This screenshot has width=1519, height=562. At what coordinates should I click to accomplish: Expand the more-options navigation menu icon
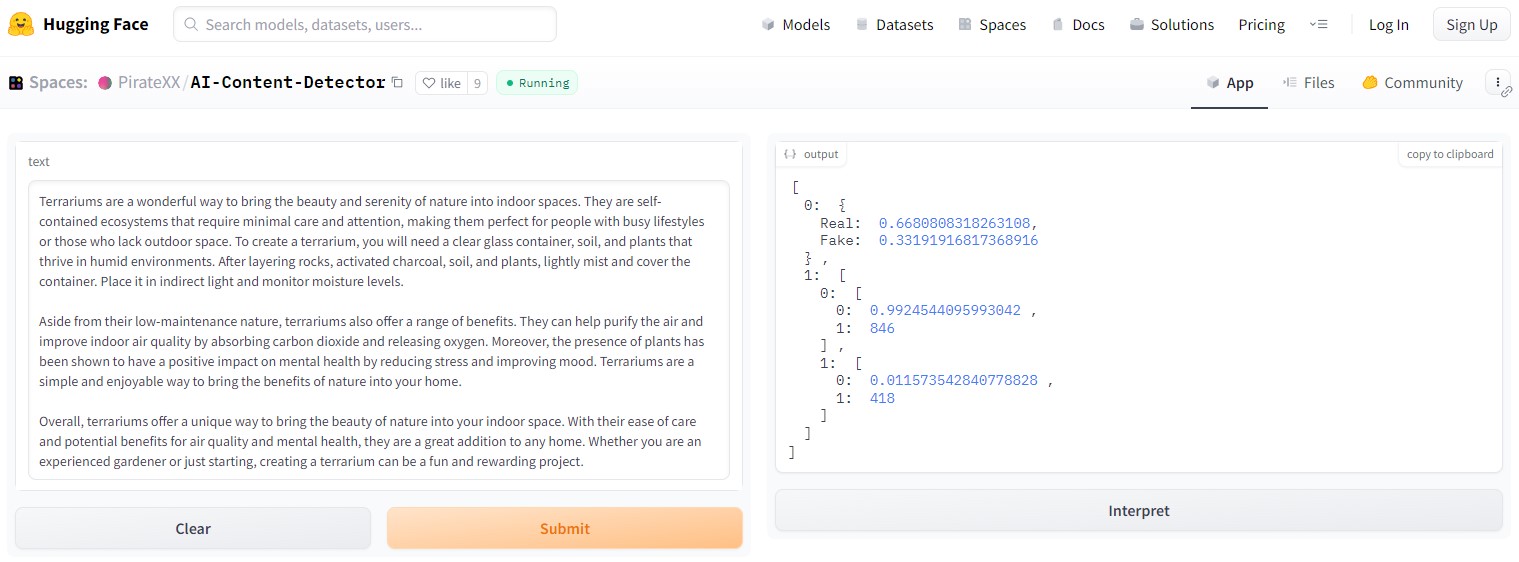[1318, 25]
